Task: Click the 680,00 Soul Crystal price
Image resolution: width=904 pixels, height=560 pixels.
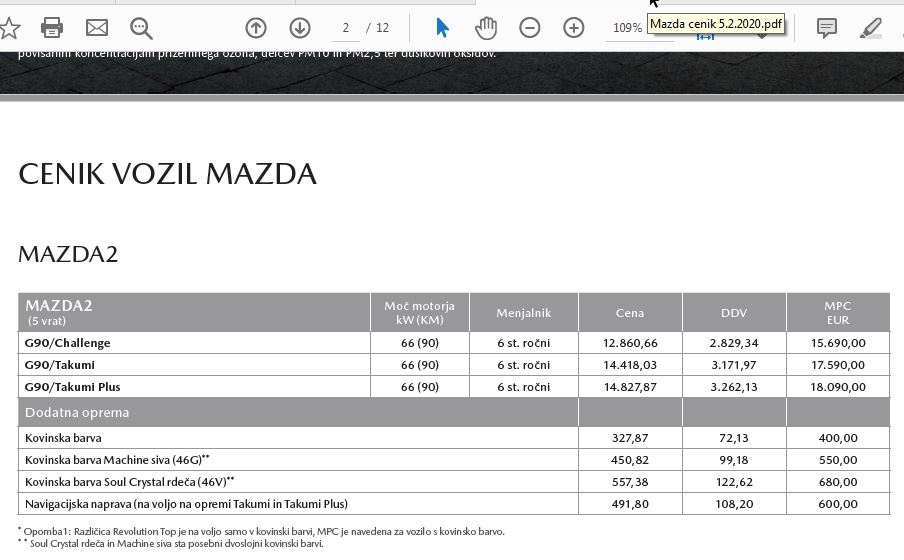Action: tap(838, 482)
